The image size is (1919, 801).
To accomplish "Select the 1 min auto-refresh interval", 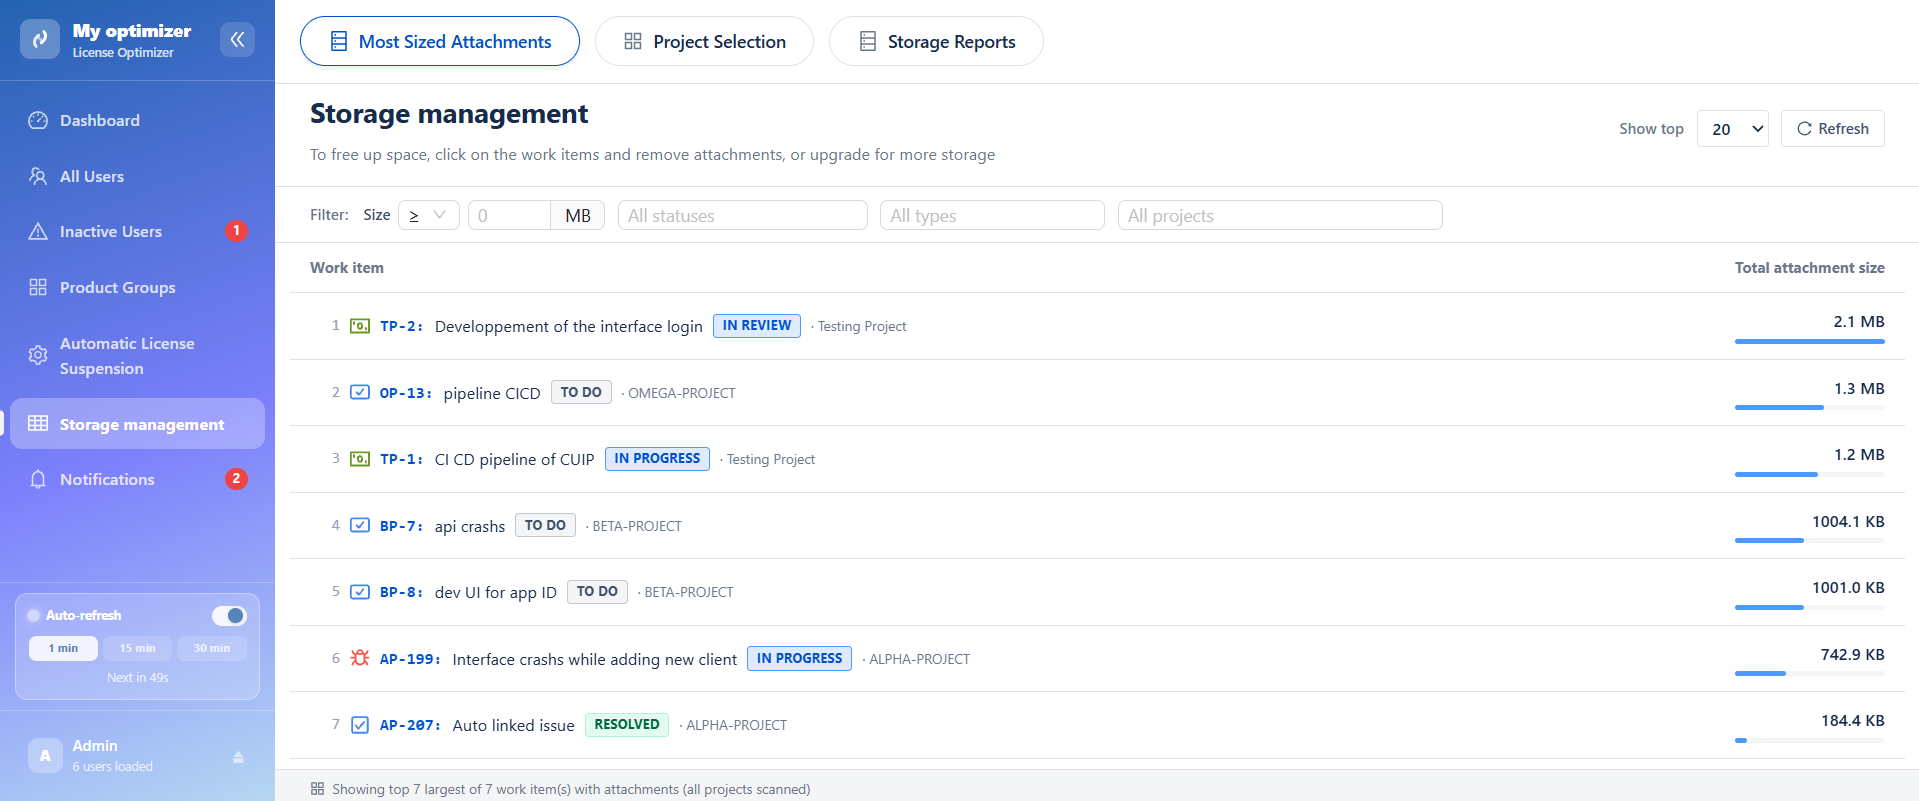I will tap(63, 648).
